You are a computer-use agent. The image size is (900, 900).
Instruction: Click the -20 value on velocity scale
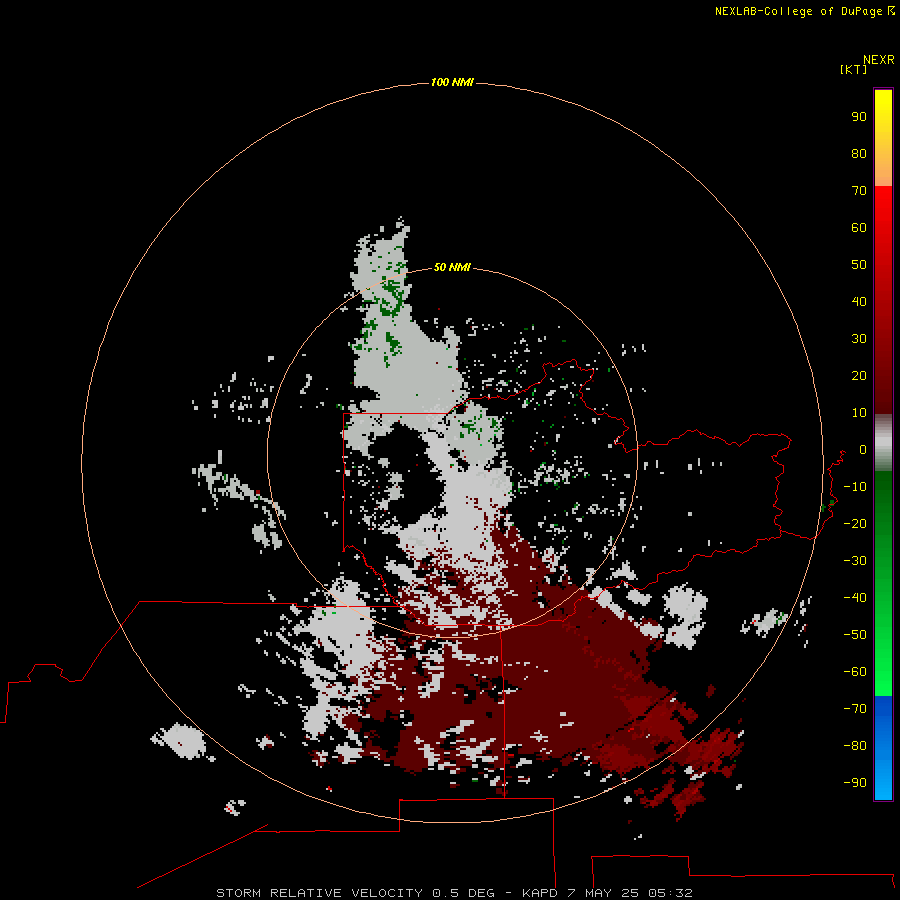pyautogui.click(x=855, y=523)
